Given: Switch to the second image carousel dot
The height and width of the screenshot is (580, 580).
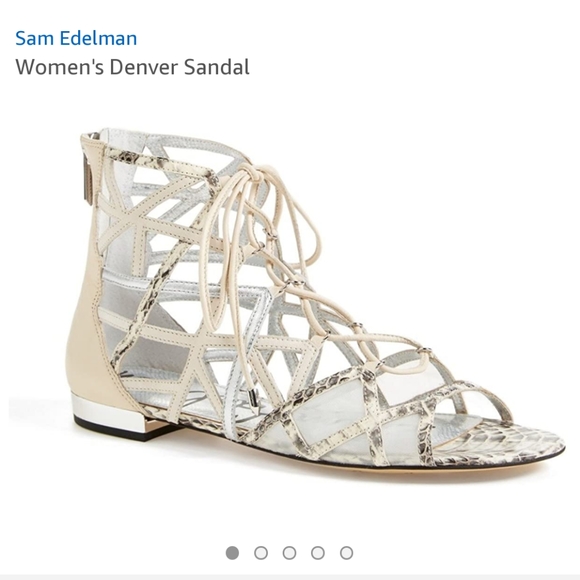Looking at the screenshot, I should 261,553.
